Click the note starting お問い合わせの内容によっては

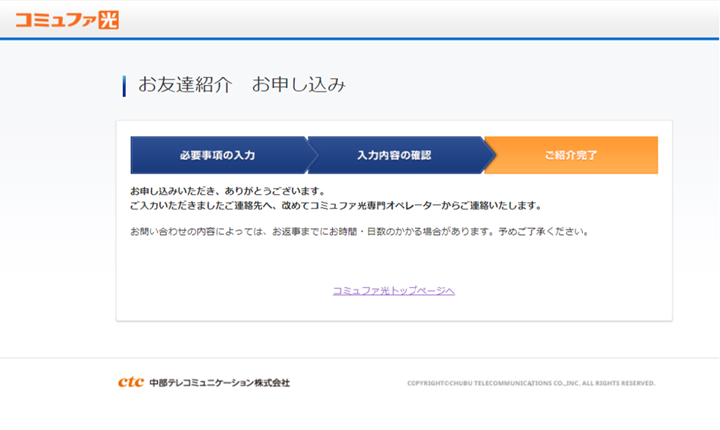tap(360, 232)
